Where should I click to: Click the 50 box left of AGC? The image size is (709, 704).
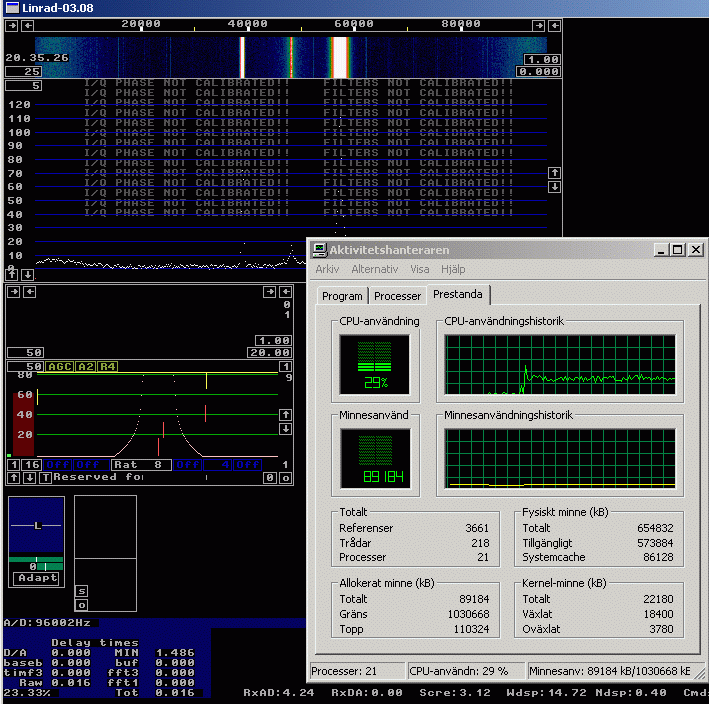point(25,366)
